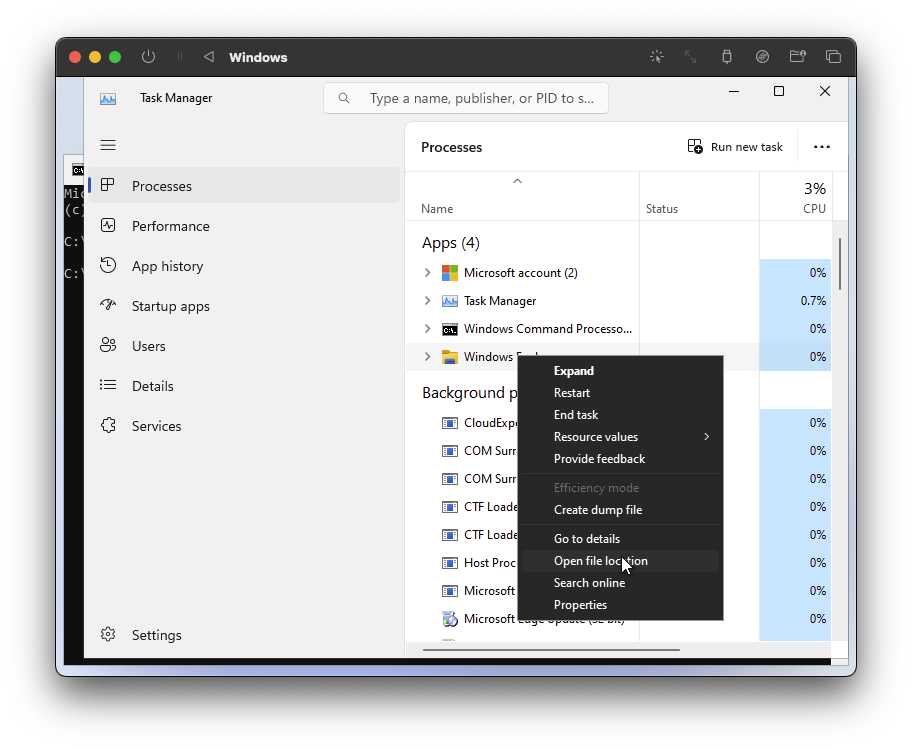Open the Resource values submenu arrow
Image resolution: width=912 pixels, height=750 pixels.
click(707, 437)
